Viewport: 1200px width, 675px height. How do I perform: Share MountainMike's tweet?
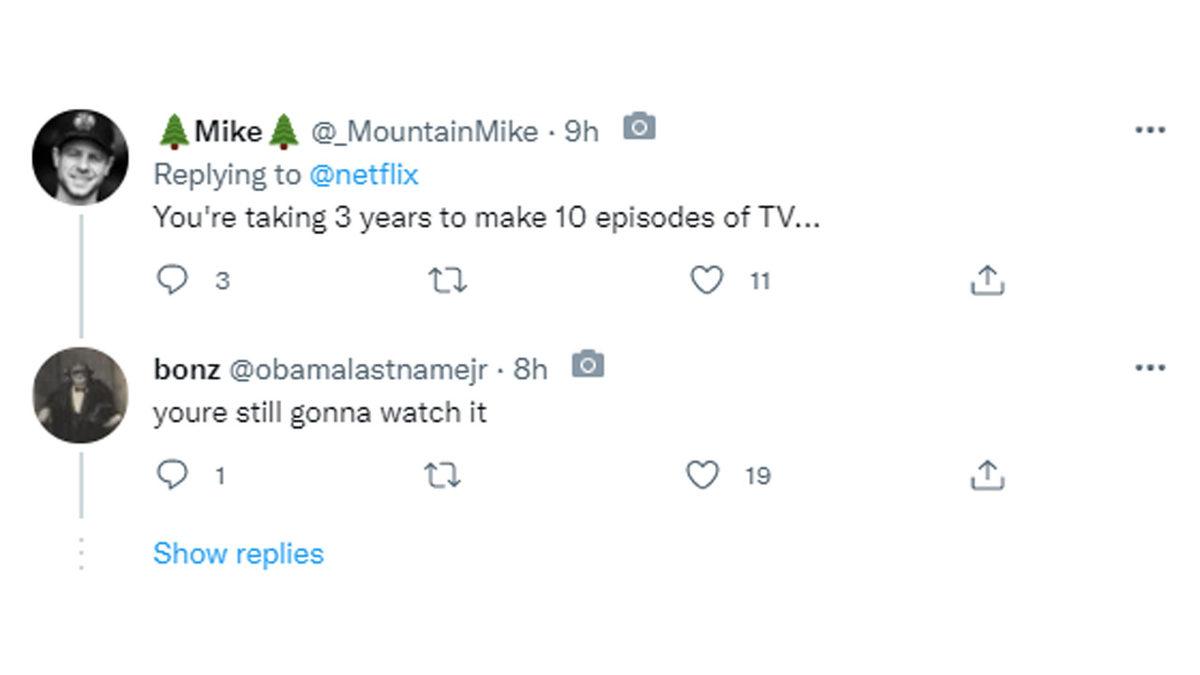pos(987,281)
